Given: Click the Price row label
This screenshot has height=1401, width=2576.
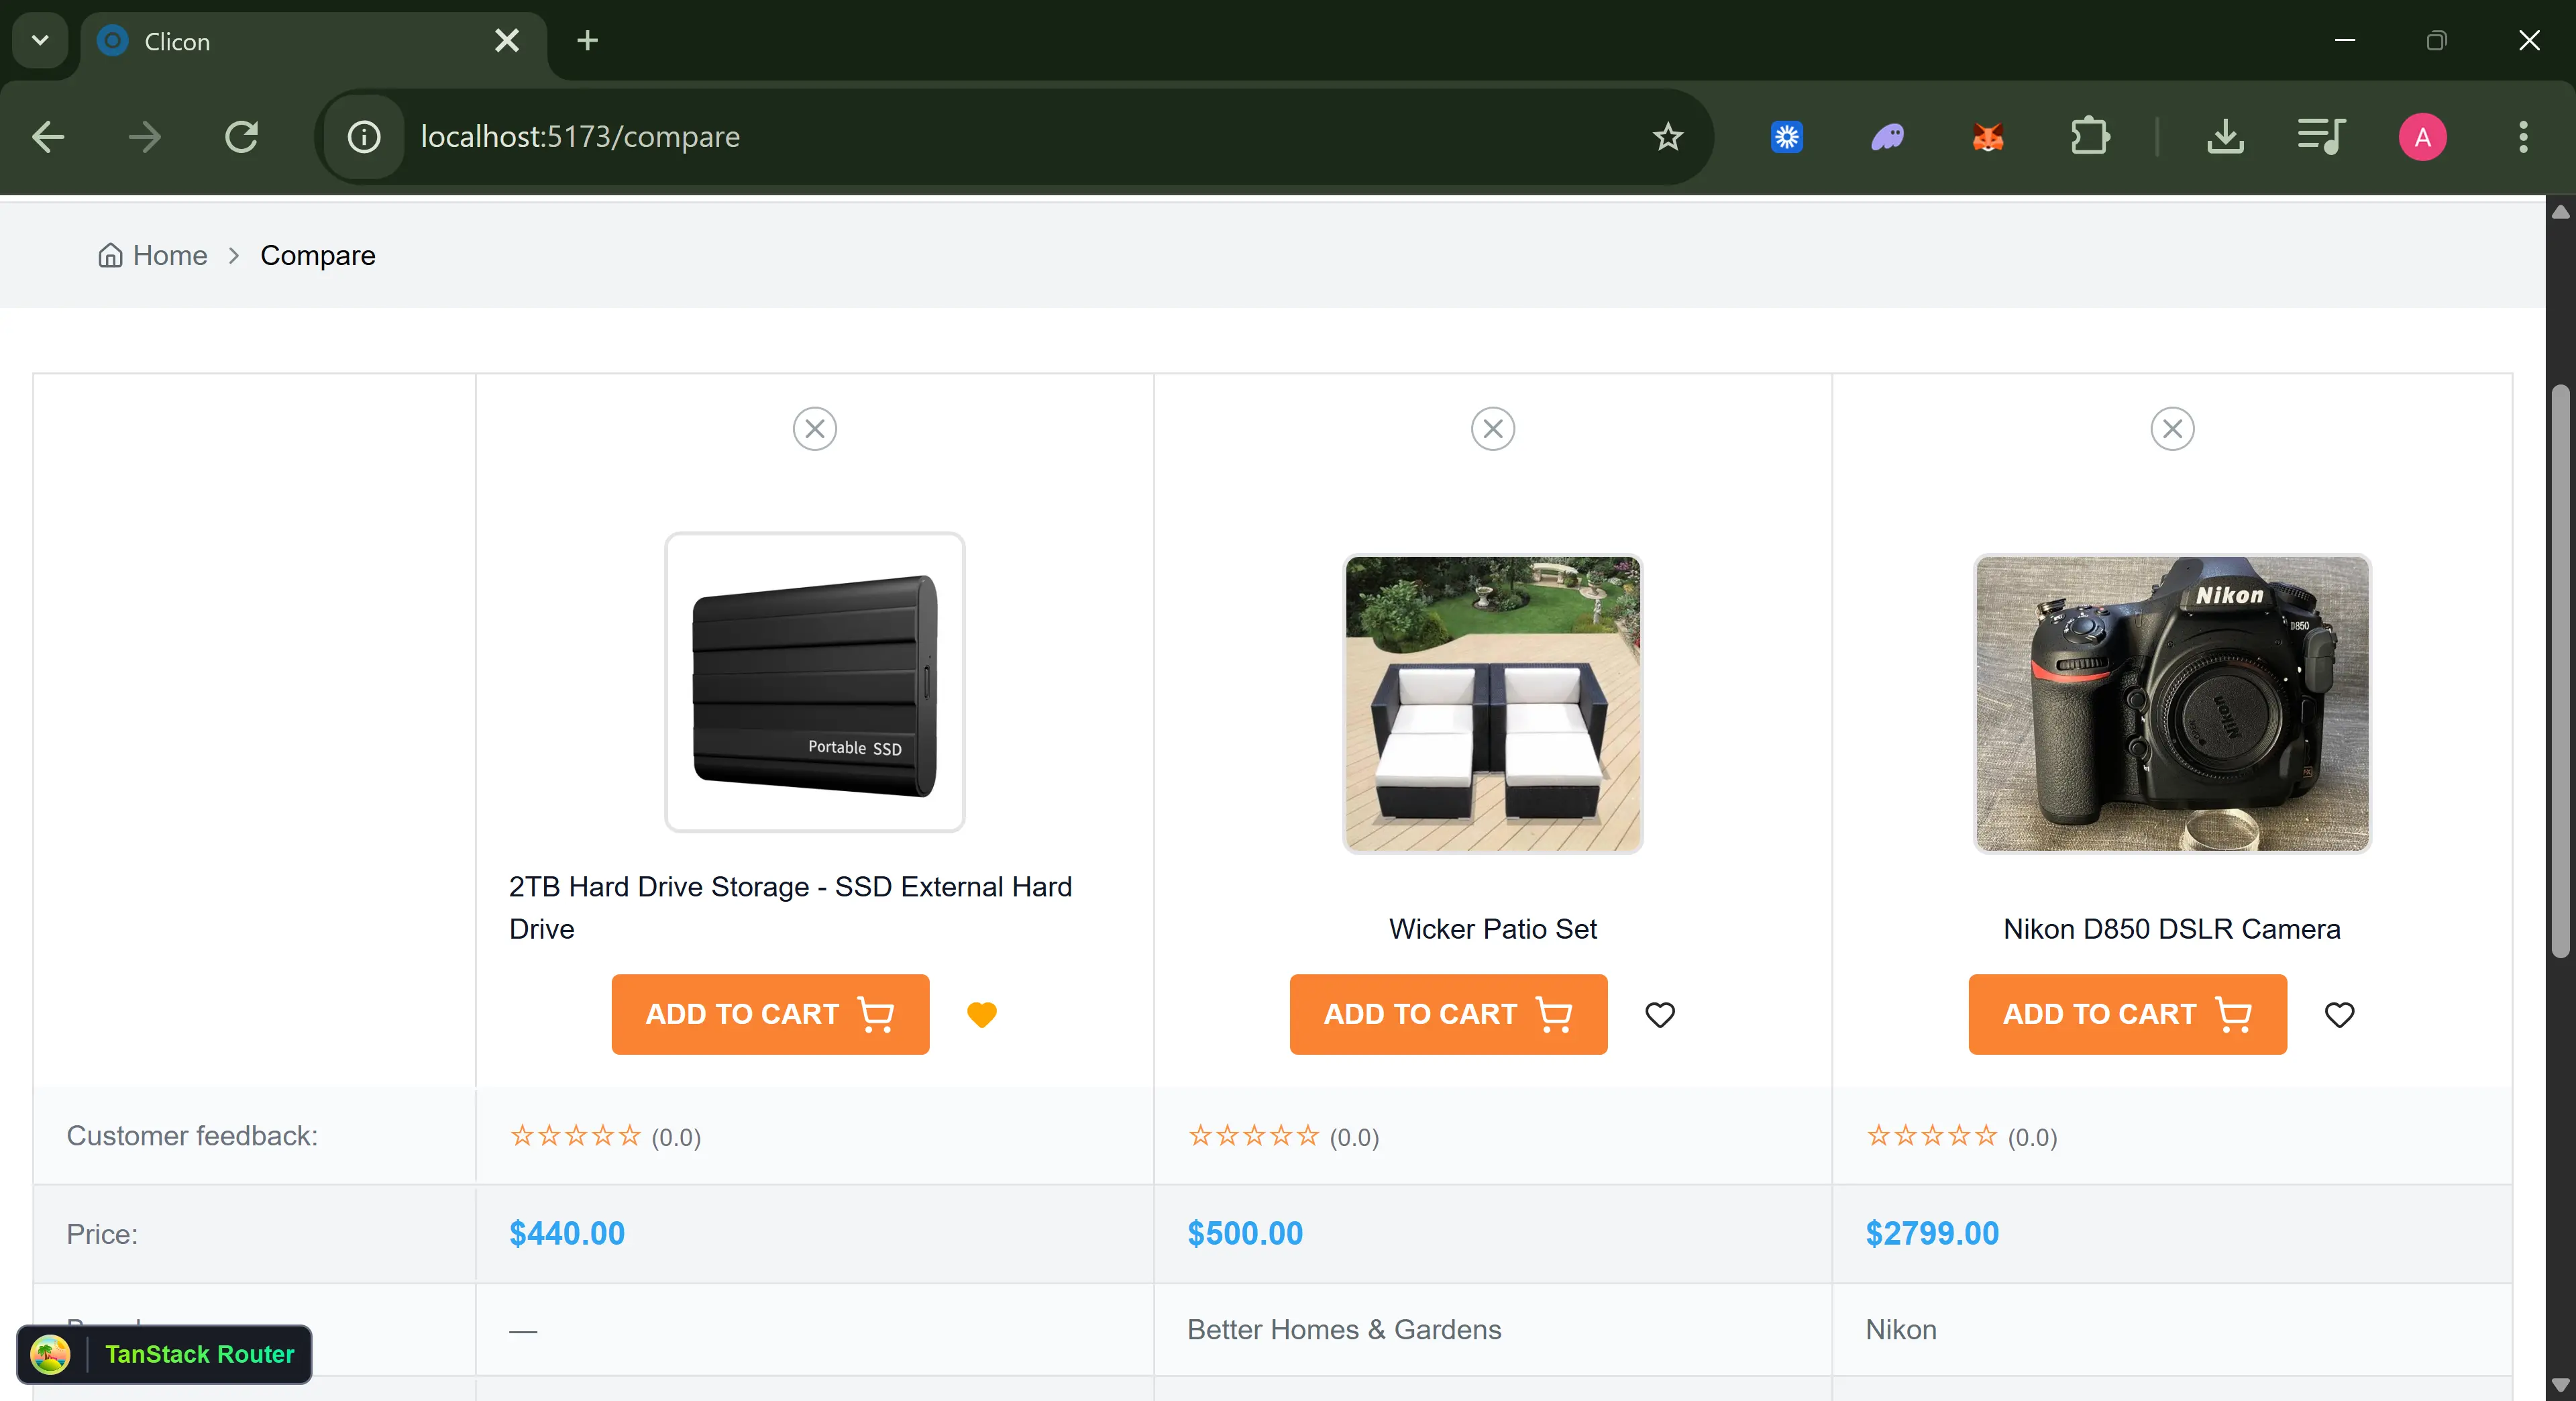Looking at the screenshot, I should point(102,1234).
